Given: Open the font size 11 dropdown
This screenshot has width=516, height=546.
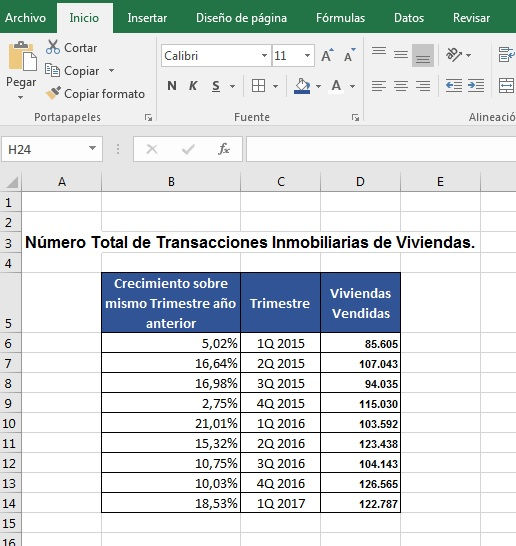Looking at the screenshot, I should point(307,55).
